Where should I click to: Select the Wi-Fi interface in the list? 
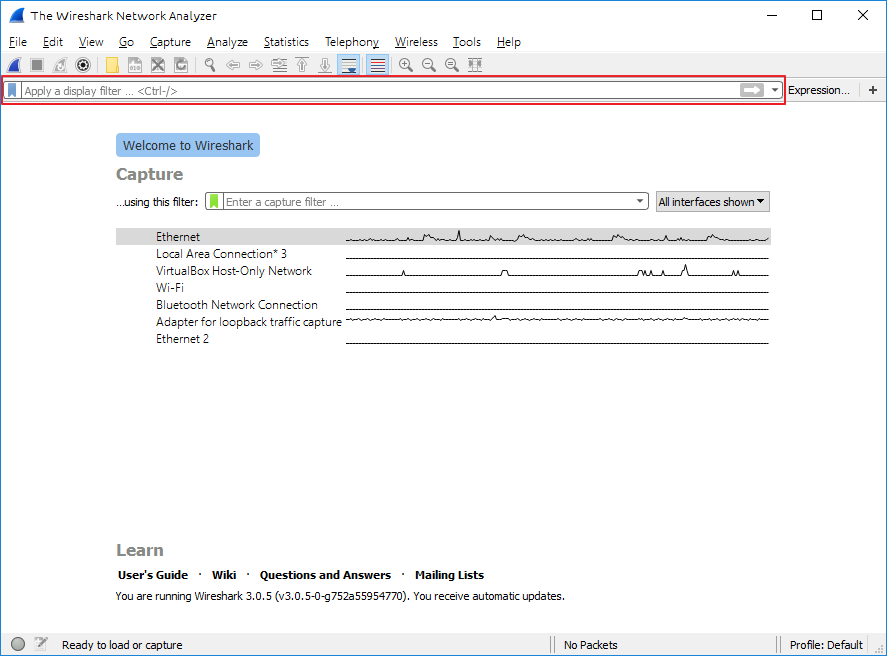coord(170,288)
